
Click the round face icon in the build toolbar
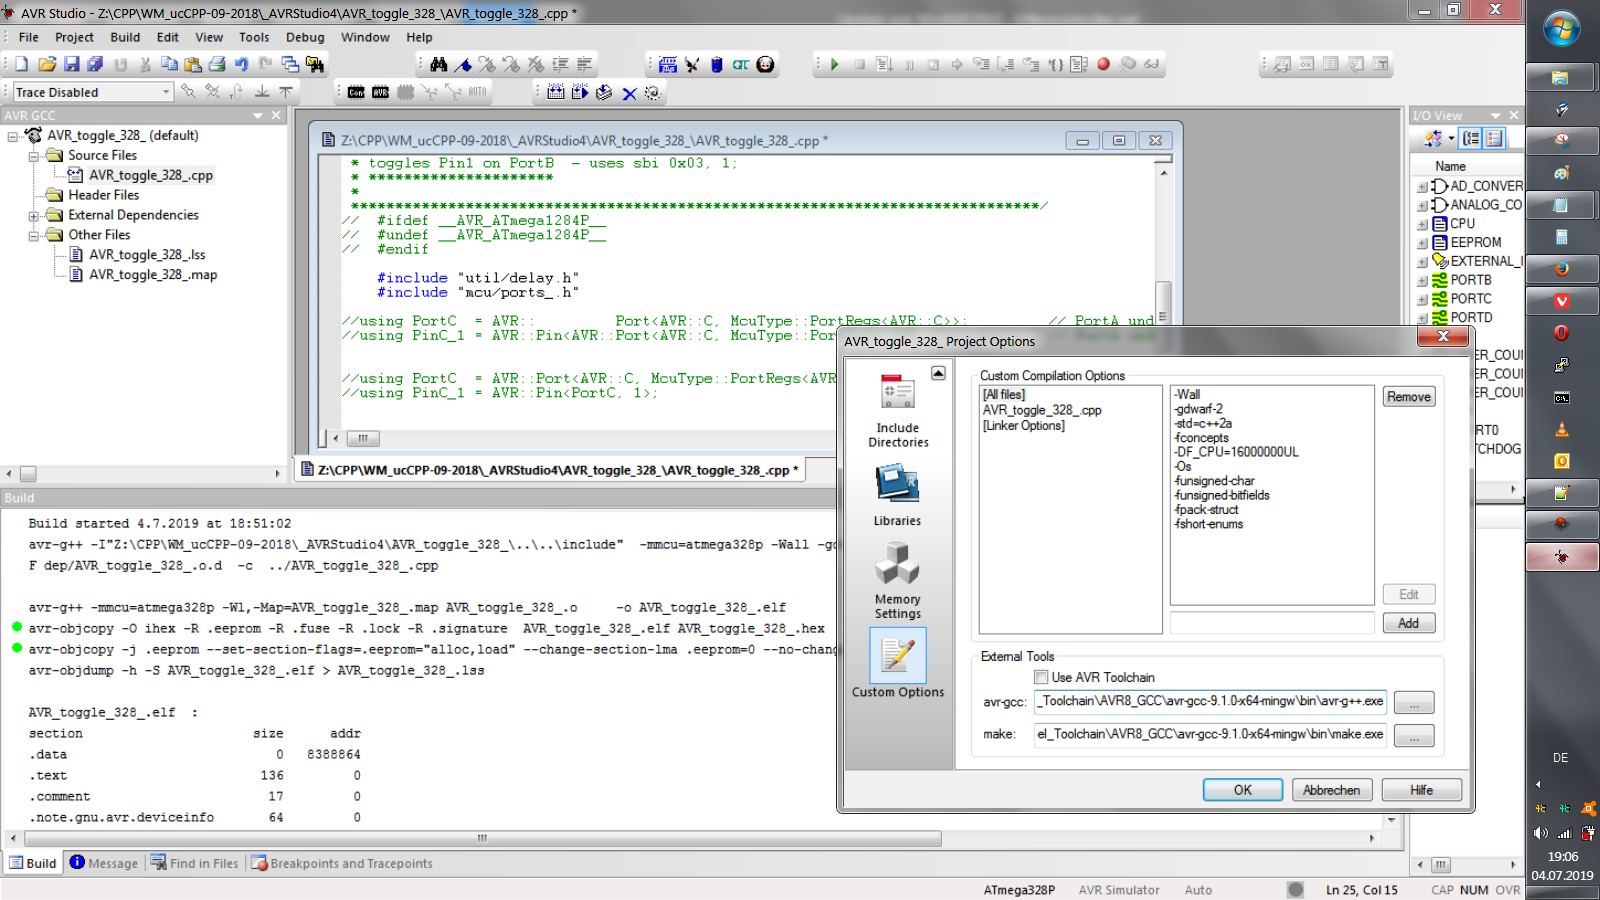click(x=765, y=64)
